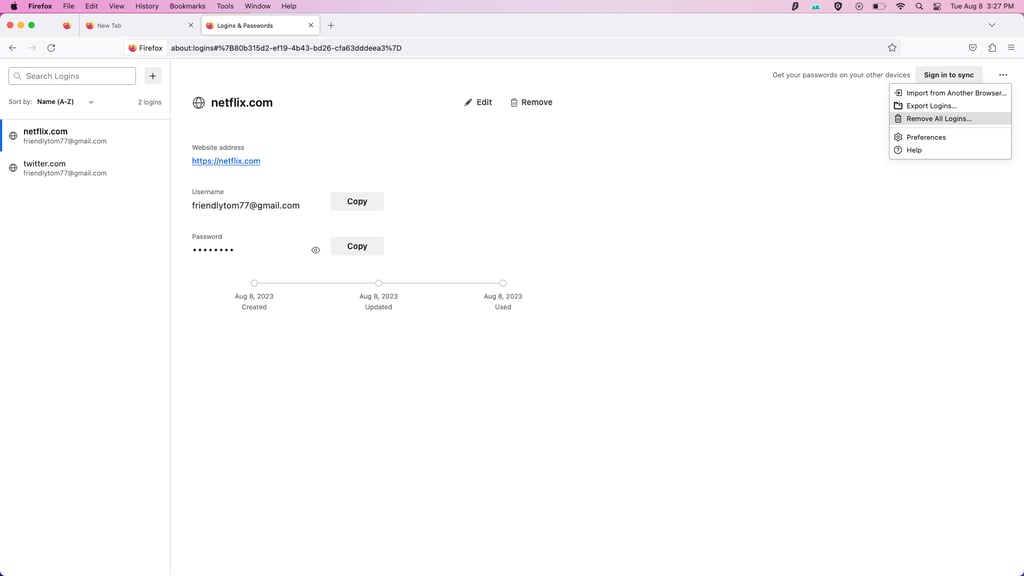The width and height of the screenshot is (1024, 576).
Task: Click the friendlytom77@gmail.com username value
Action: [246, 206]
